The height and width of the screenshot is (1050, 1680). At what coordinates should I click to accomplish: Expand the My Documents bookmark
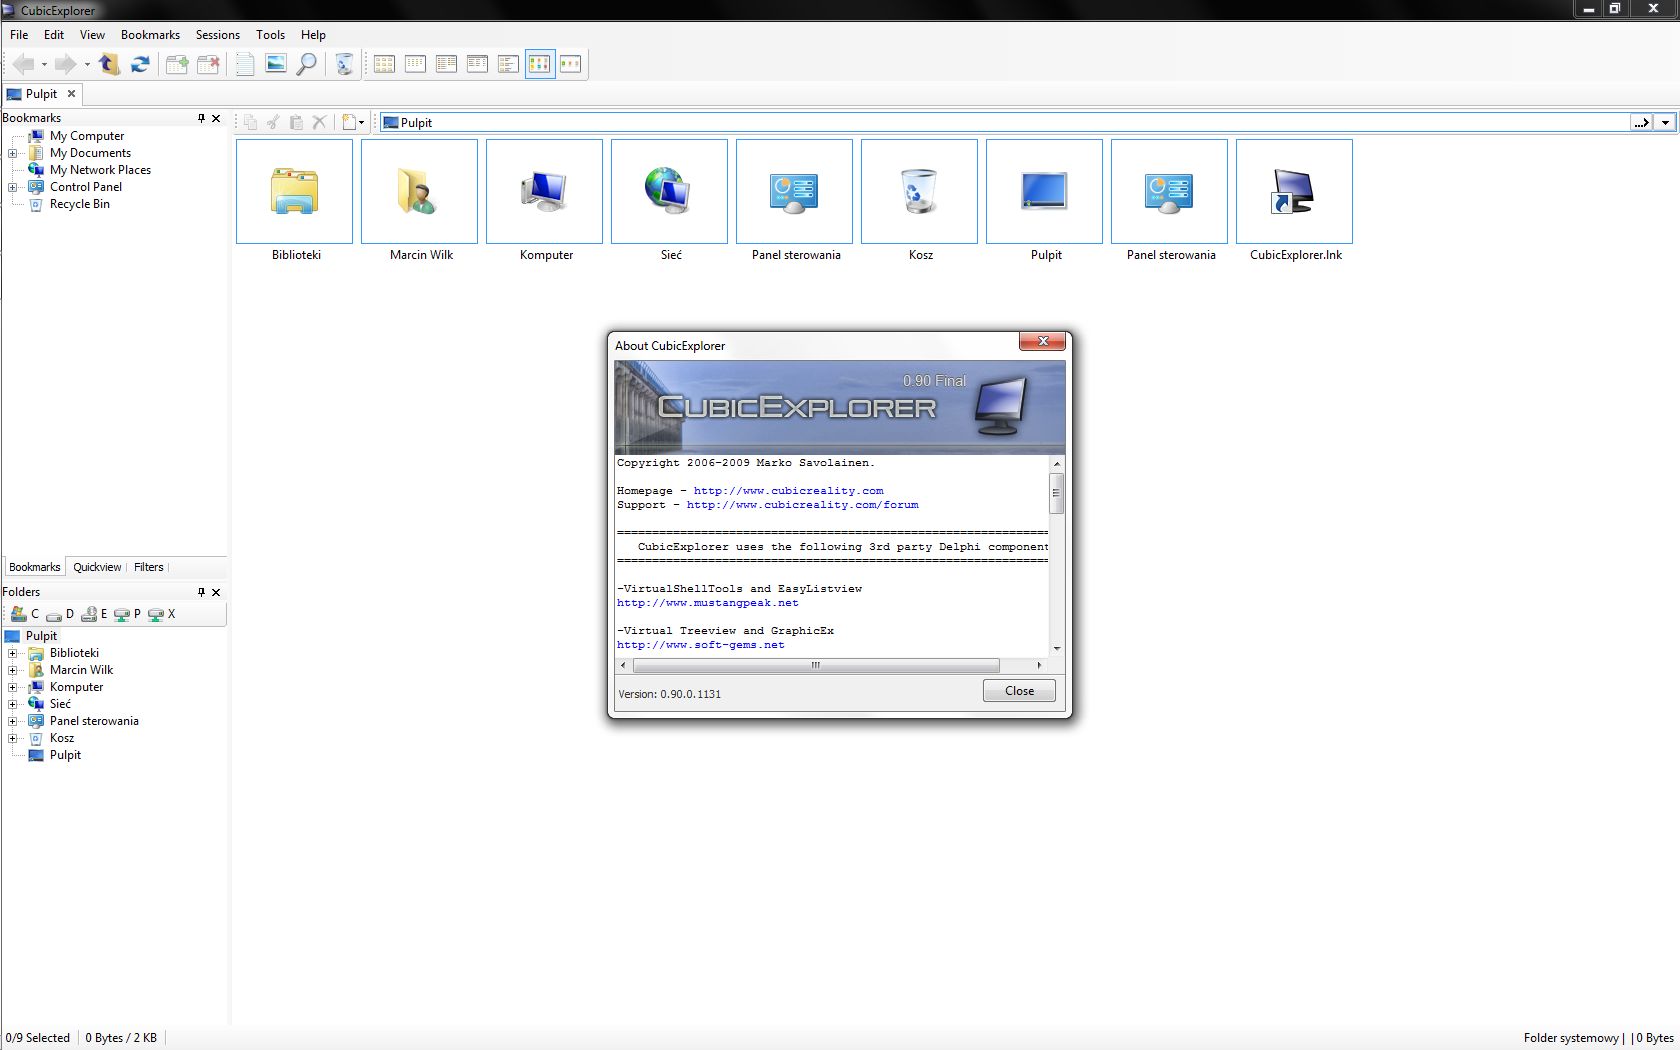pyautogui.click(x=11, y=153)
